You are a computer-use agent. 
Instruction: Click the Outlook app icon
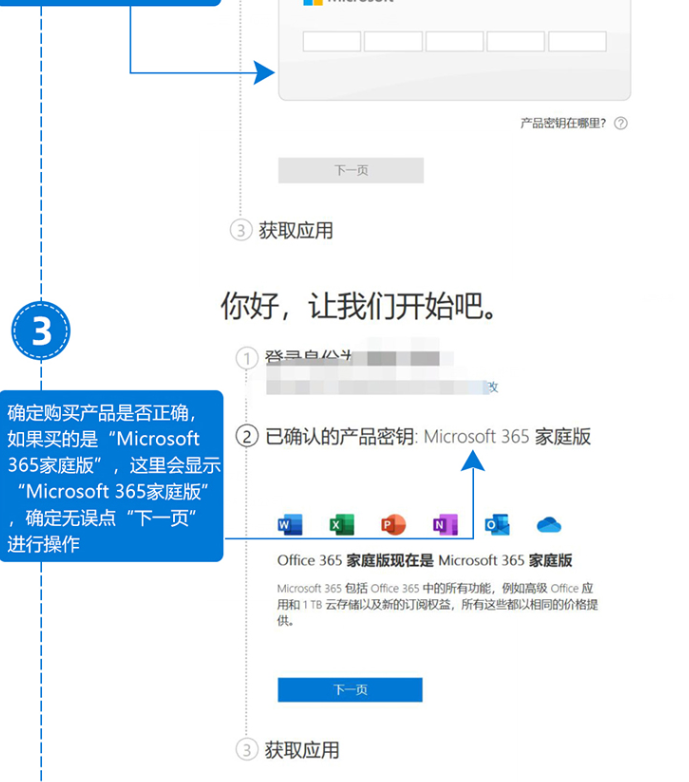pyautogui.click(x=497, y=525)
